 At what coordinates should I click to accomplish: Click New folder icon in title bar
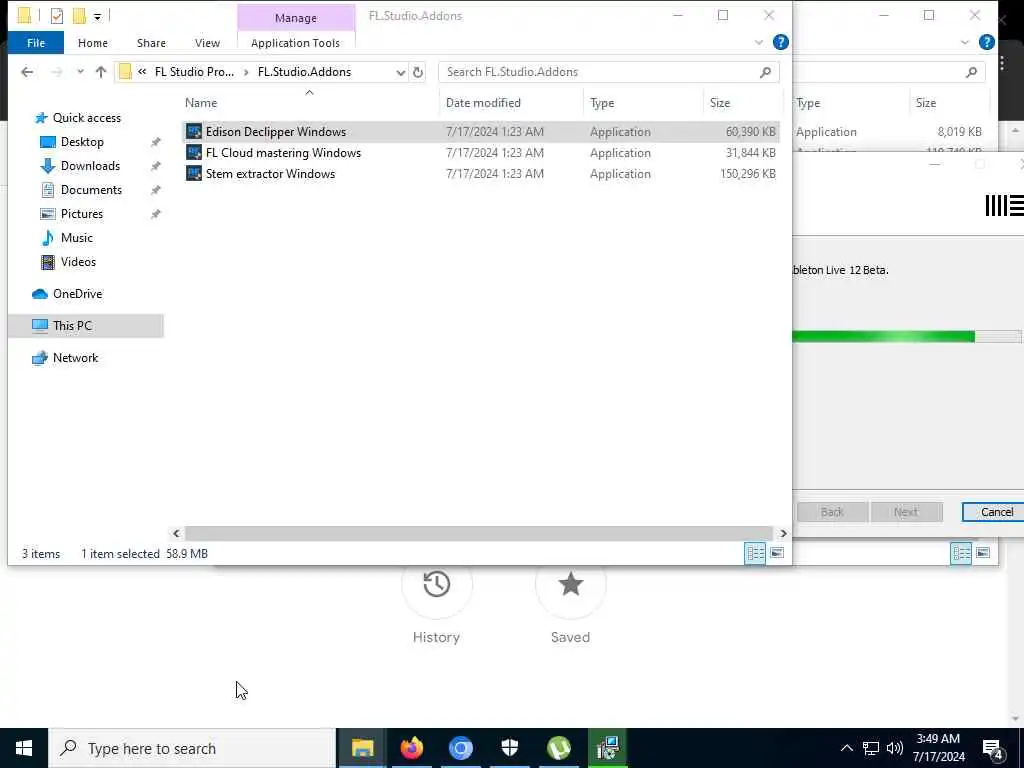79,16
